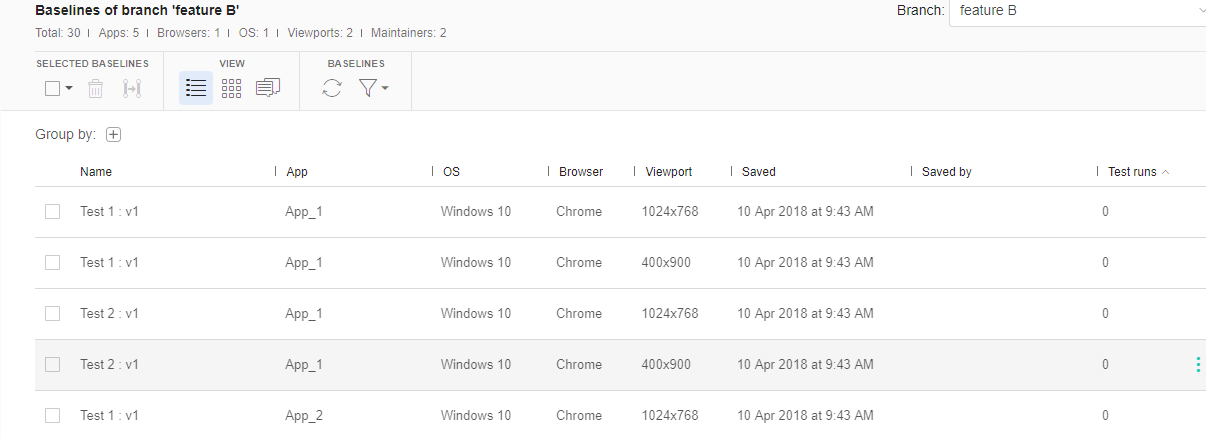Viewport: 1206px width, 437px height.
Task: Open the three-dot menu on the highlighted row
Action: click(x=1198, y=365)
